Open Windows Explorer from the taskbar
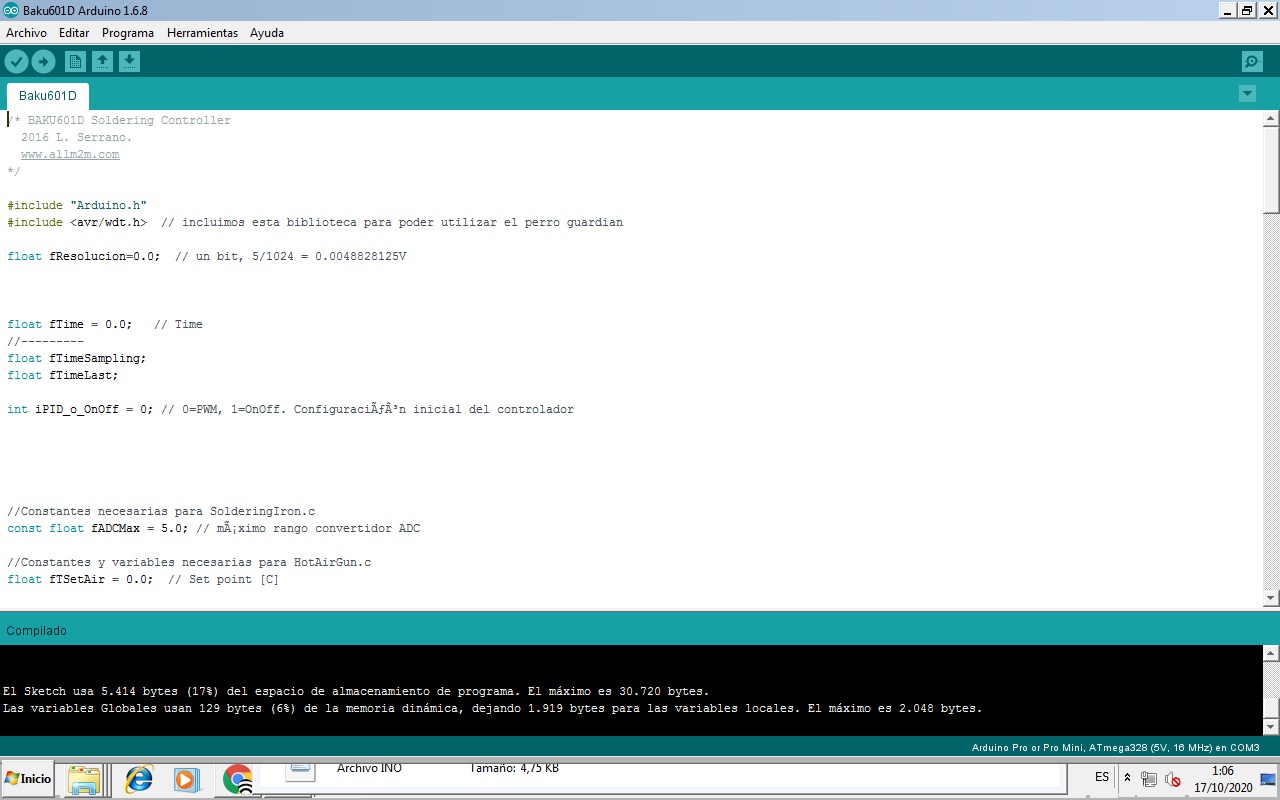The width and height of the screenshot is (1280, 800). (x=85, y=779)
